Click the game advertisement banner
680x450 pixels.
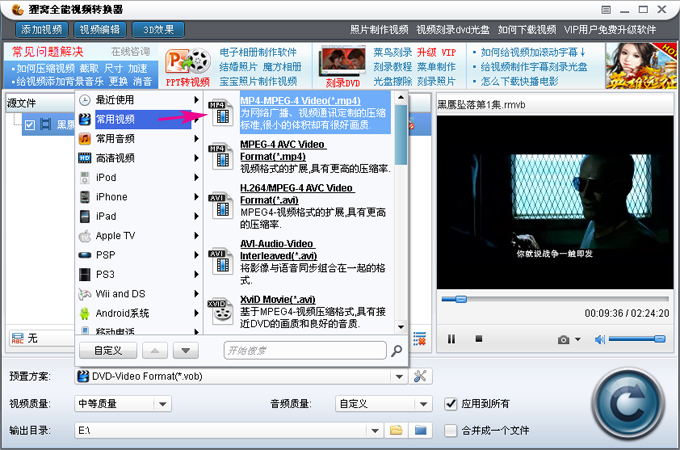coord(641,65)
